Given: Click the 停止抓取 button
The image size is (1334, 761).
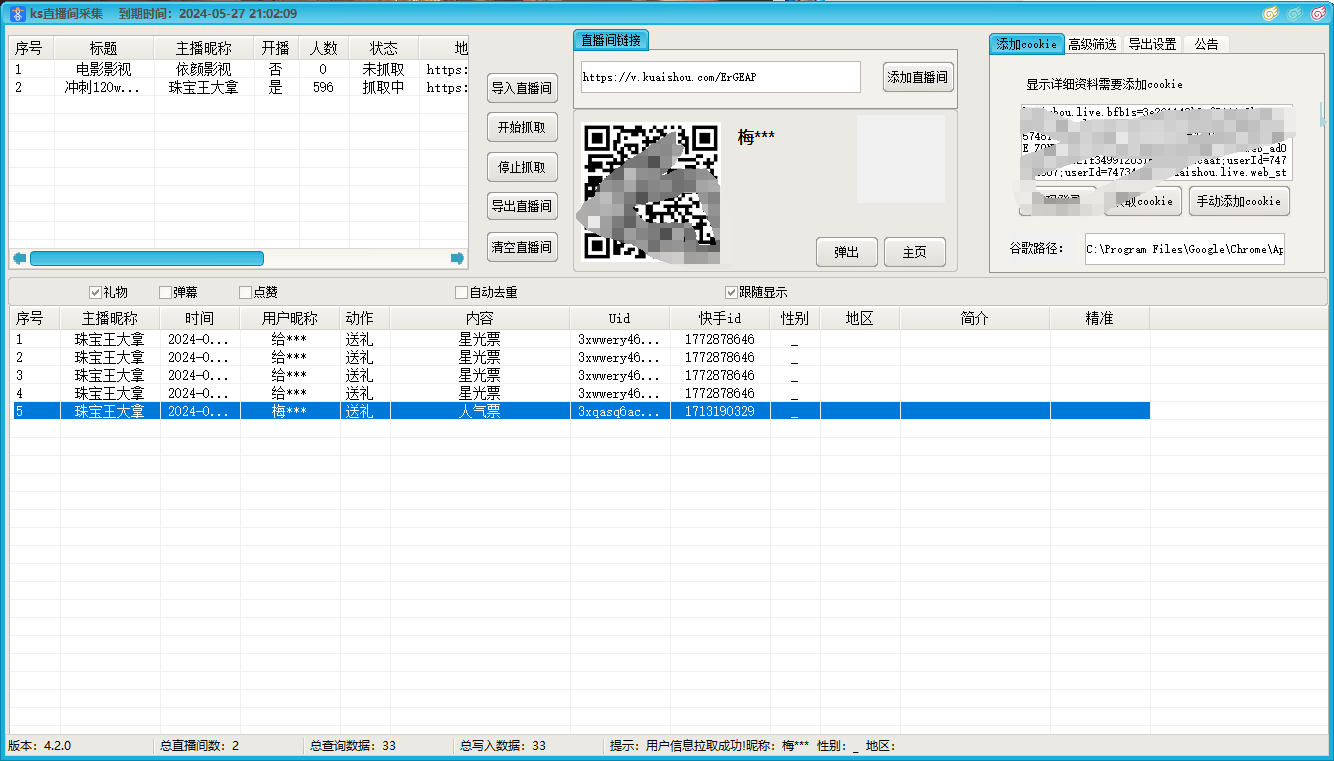Looking at the screenshot, I should (522, 167).
